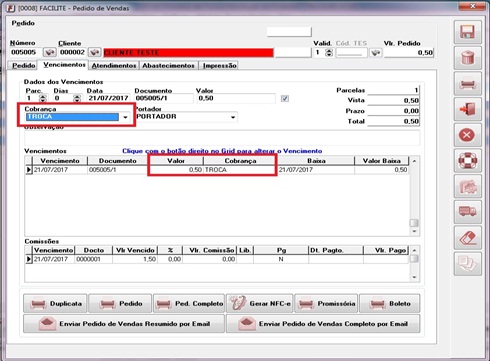This screenshot has height=361, width=491.
Task: Click the Ped. Completo button
Action: (x=189, y=303)
